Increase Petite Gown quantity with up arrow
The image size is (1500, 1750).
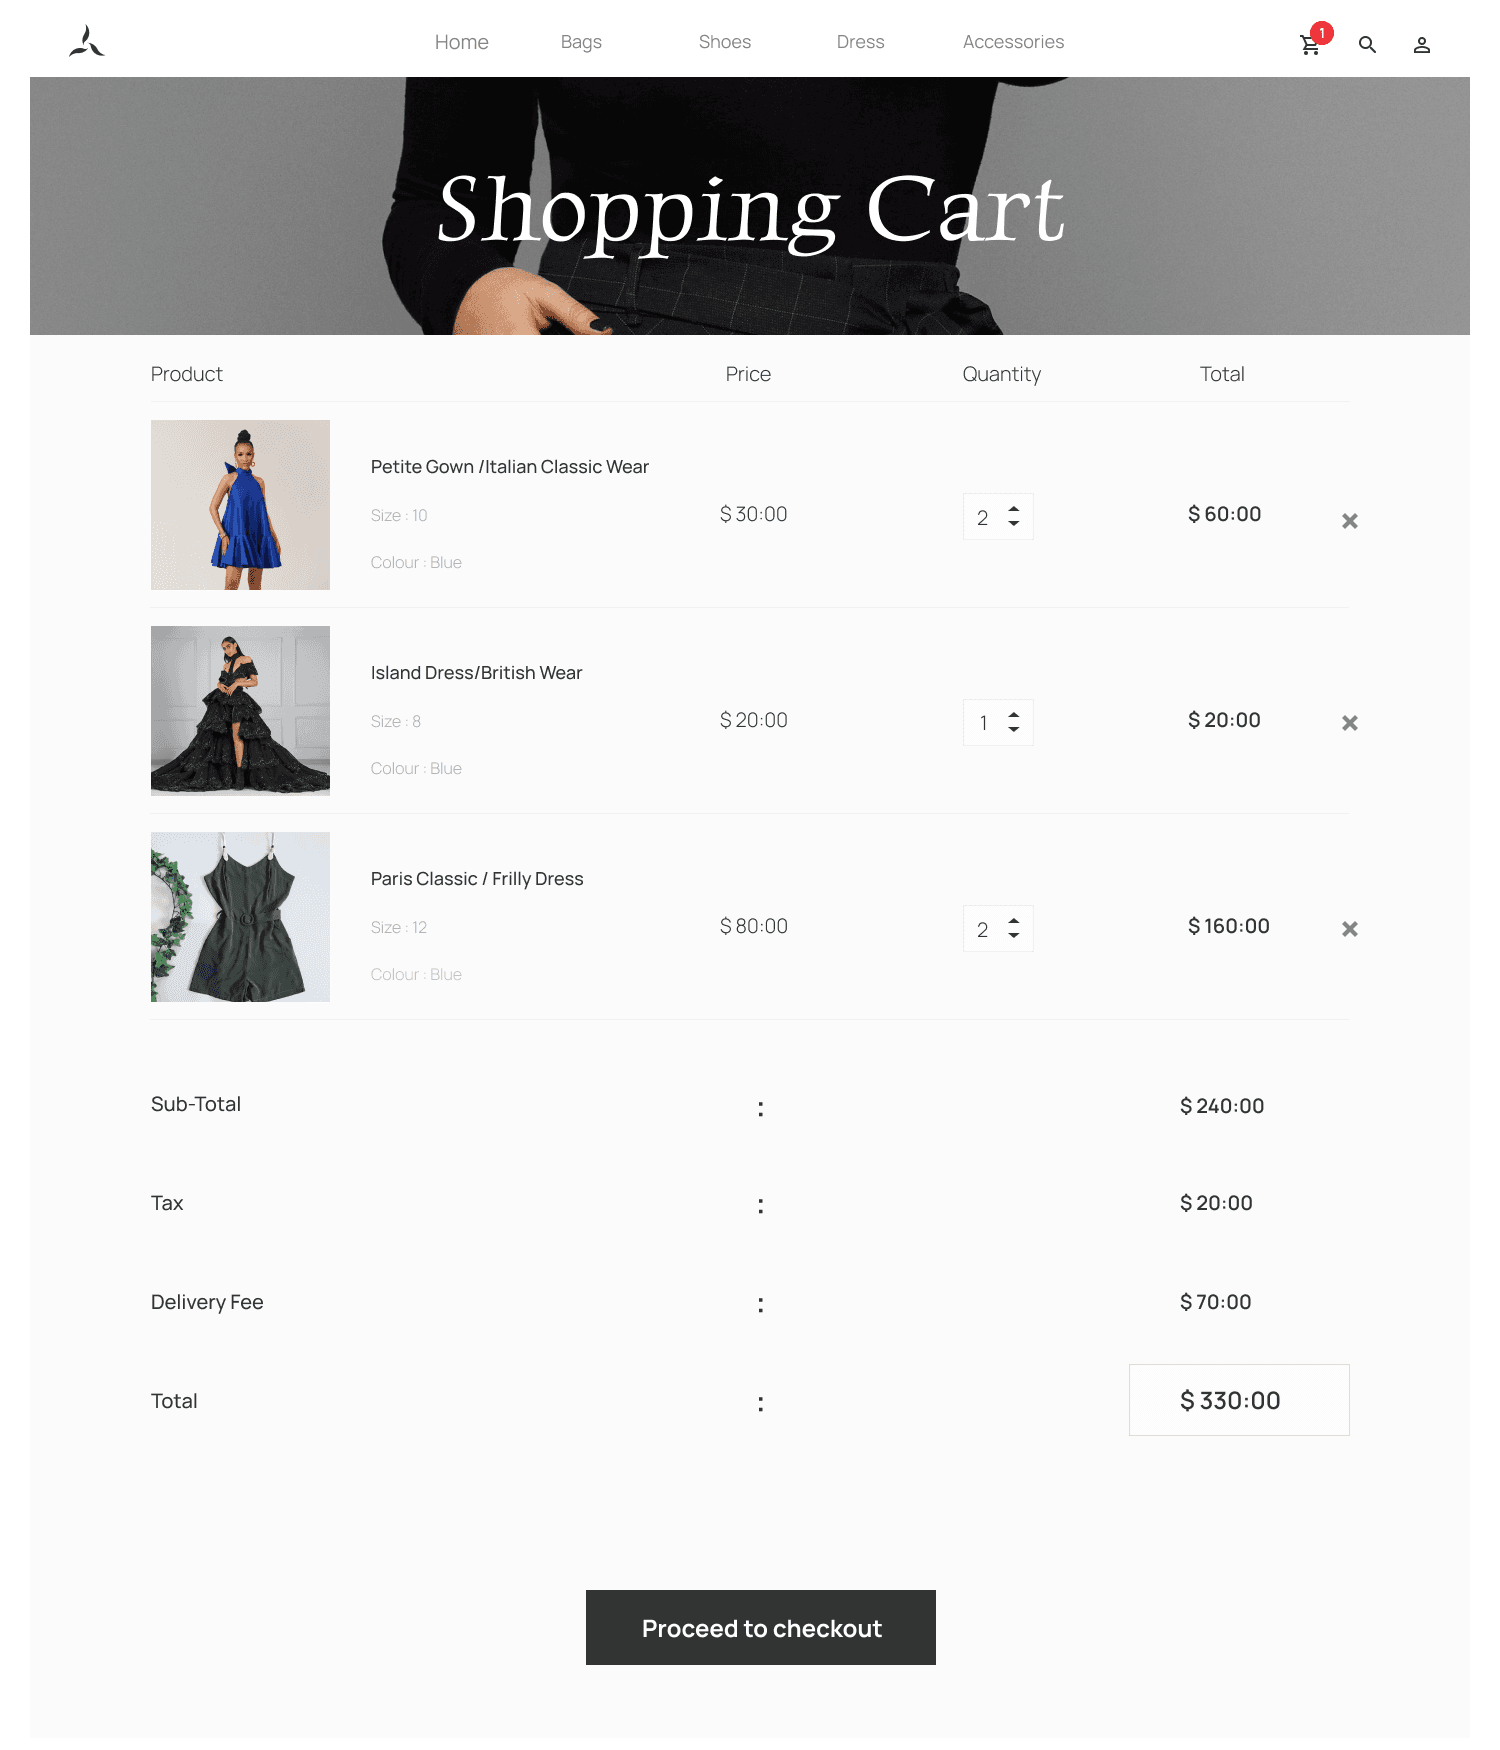pyautogui.click(x=1014, y=509)
